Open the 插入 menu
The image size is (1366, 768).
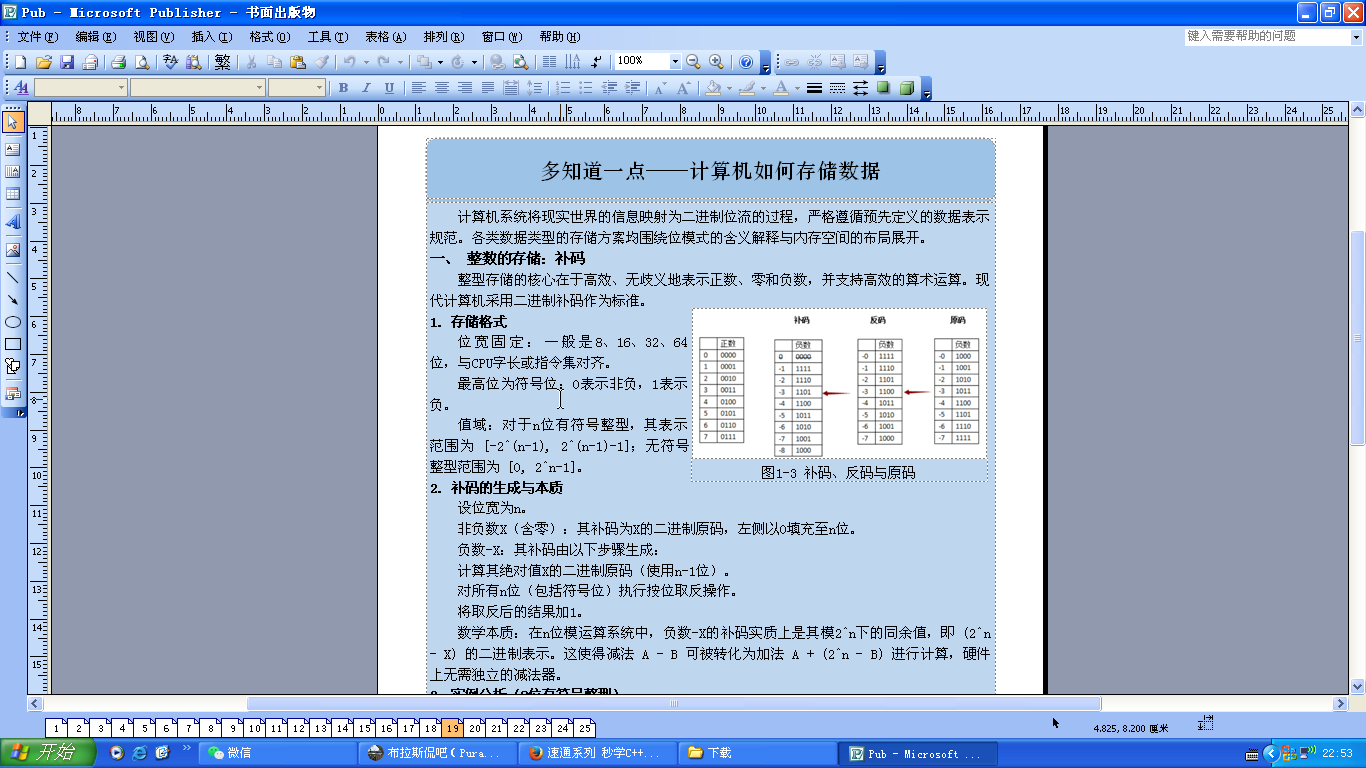(211, 37)
